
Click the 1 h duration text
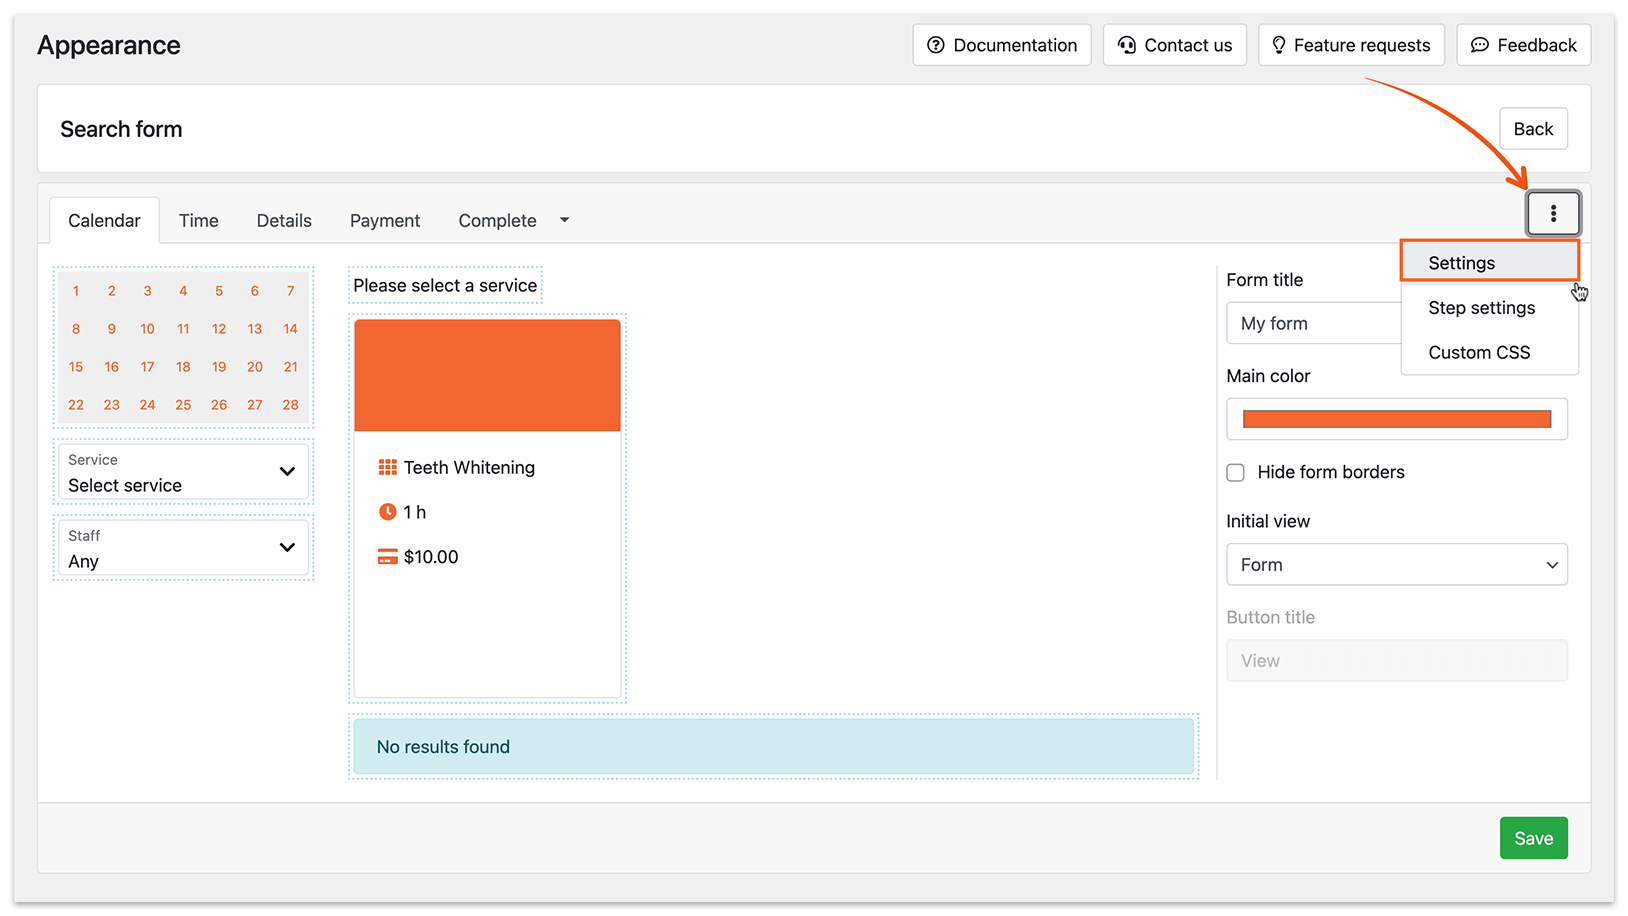pos(415,512)
